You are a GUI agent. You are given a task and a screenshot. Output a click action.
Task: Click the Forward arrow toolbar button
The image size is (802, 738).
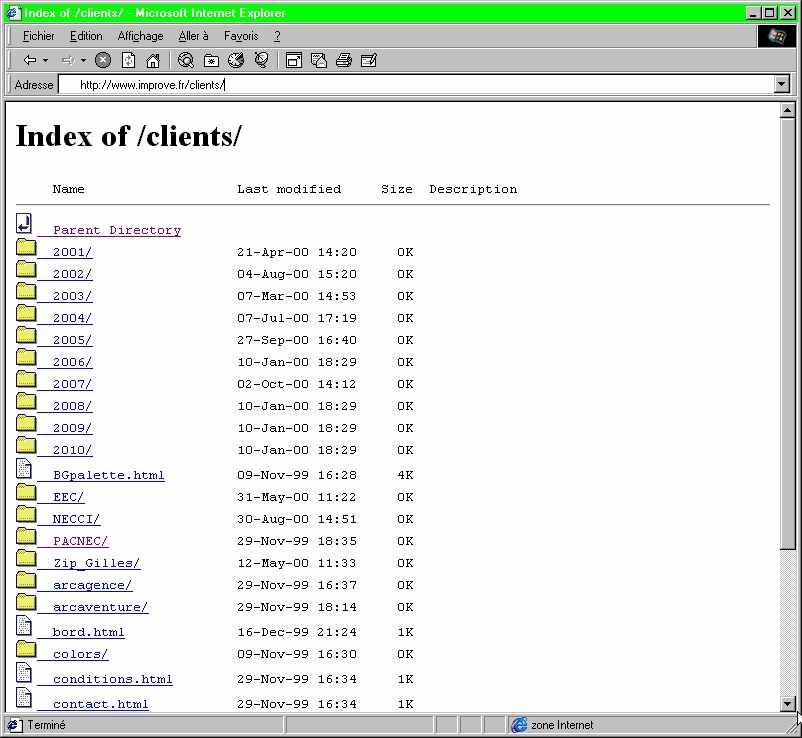tap(68, 60)
